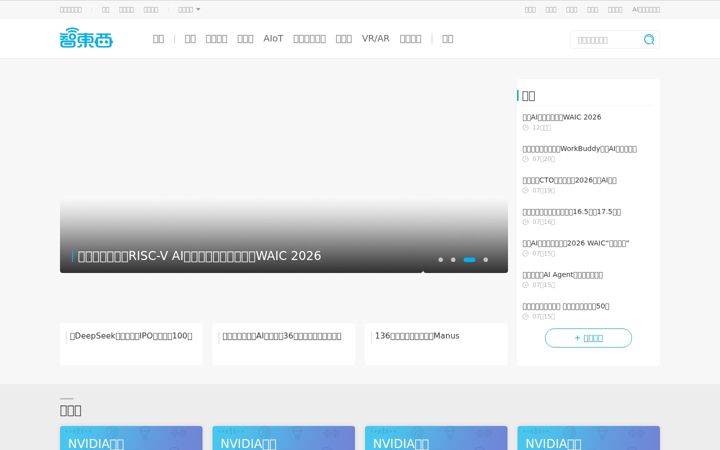Open the RISC-V AI carousel headline
The width and height of the screenshot is (720, 450).
199,256
